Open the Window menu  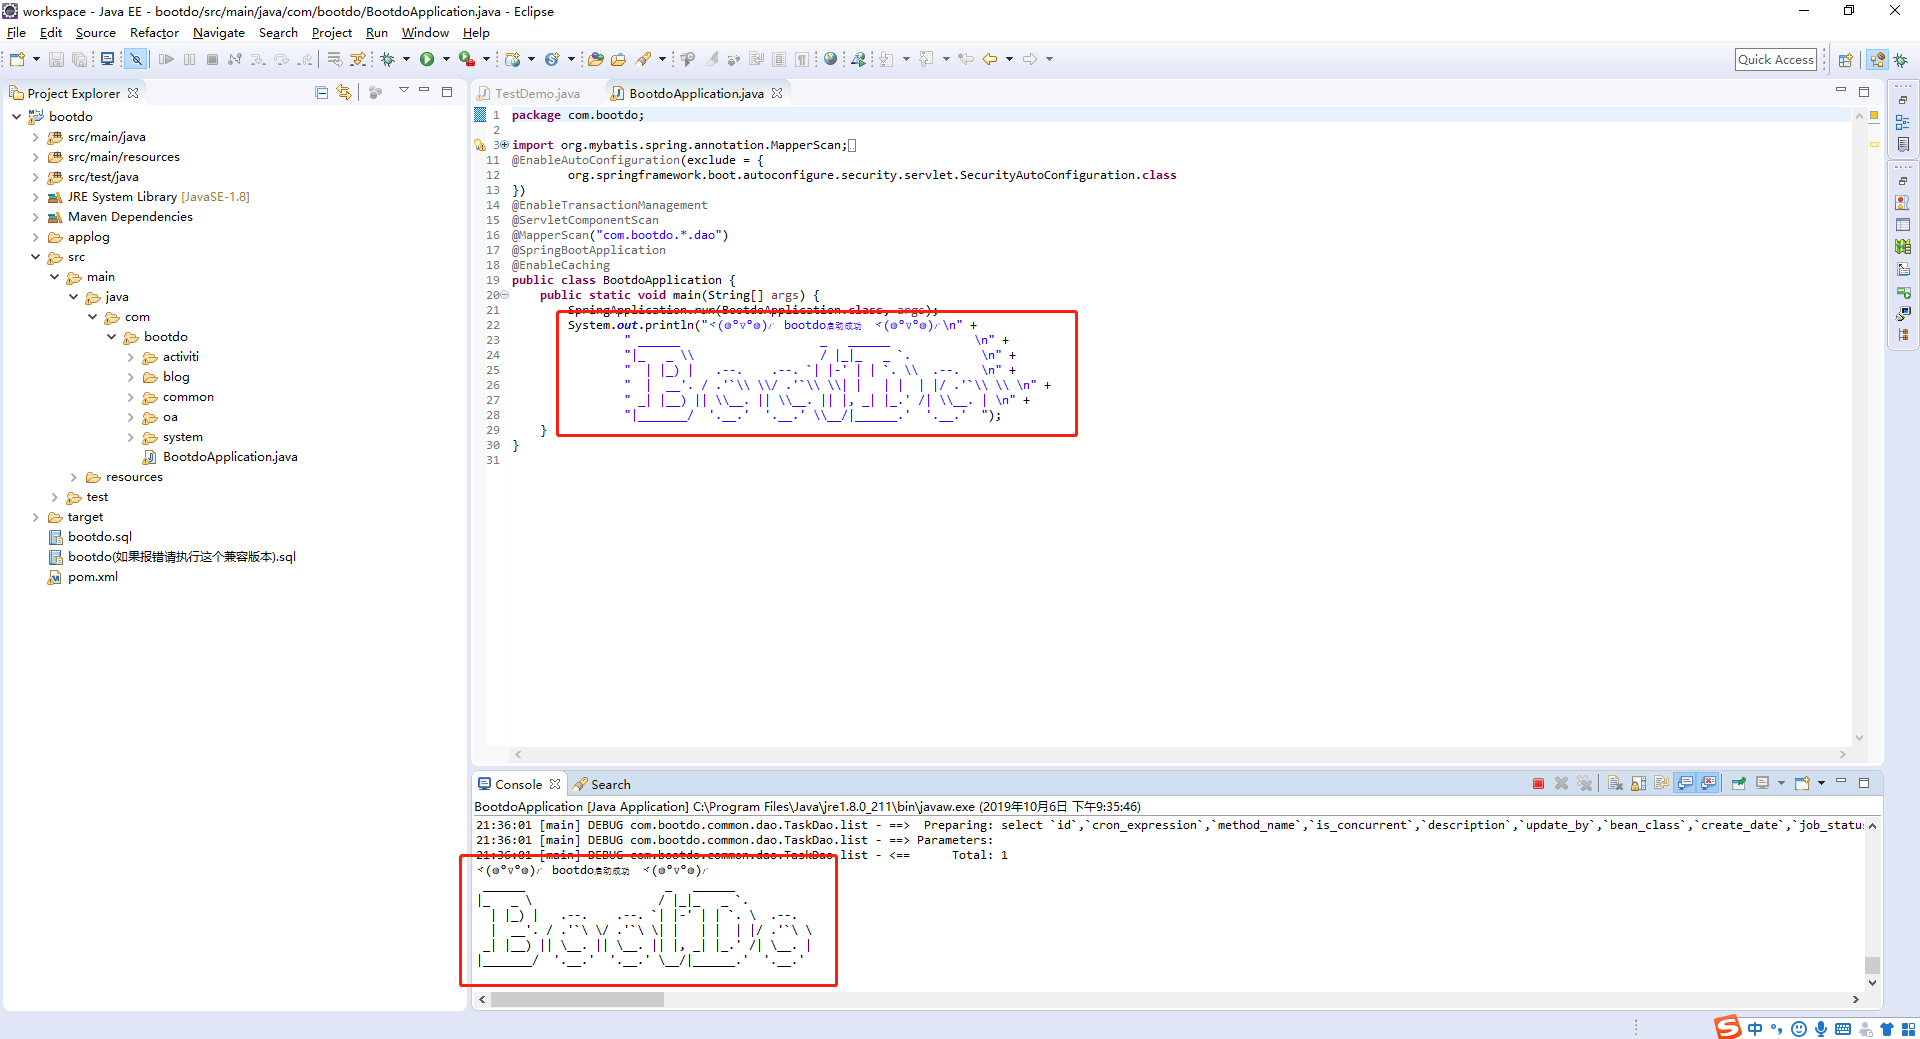425,33
